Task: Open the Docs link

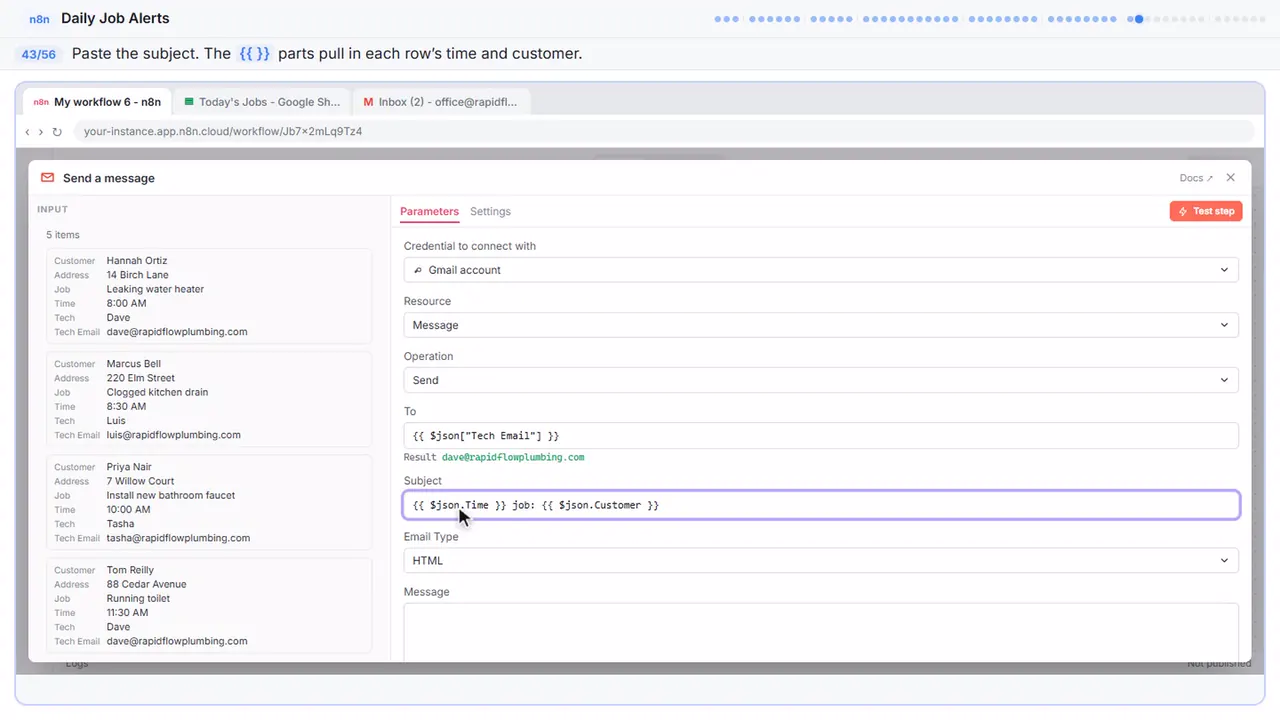Action: (x=1196, y=178)
